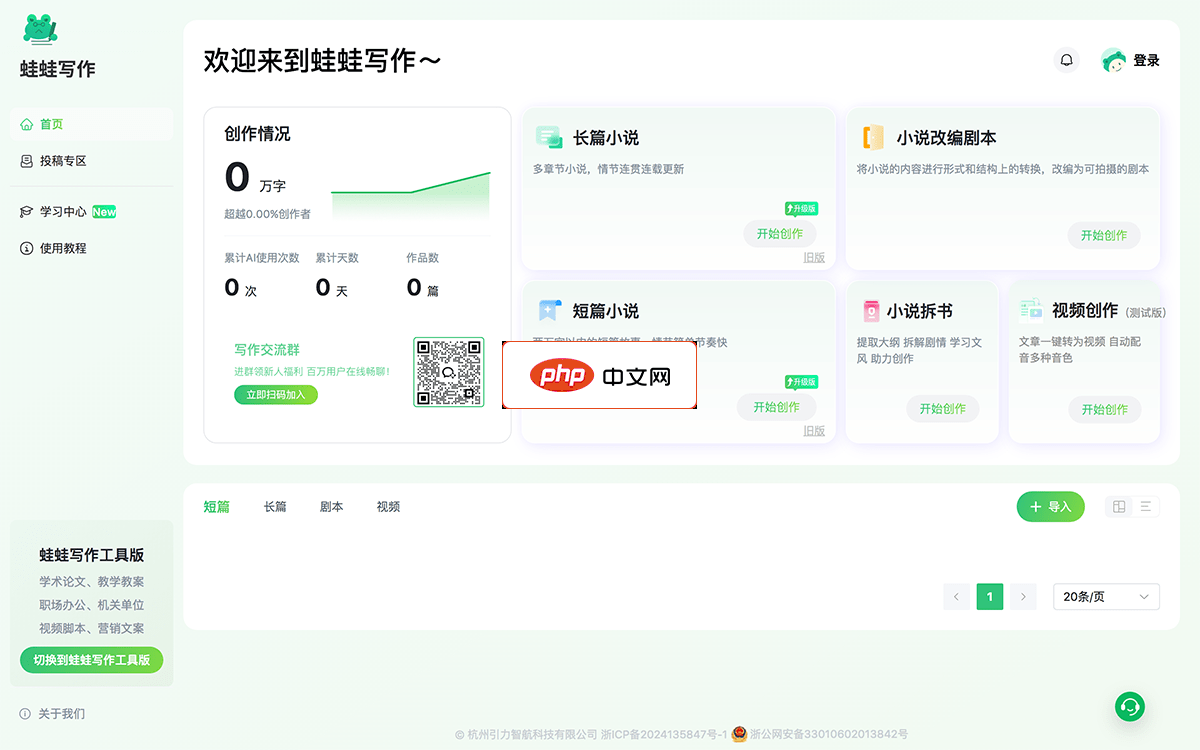Click the New badge beside 学习中心
The image size is (1200, 750).
104,212
